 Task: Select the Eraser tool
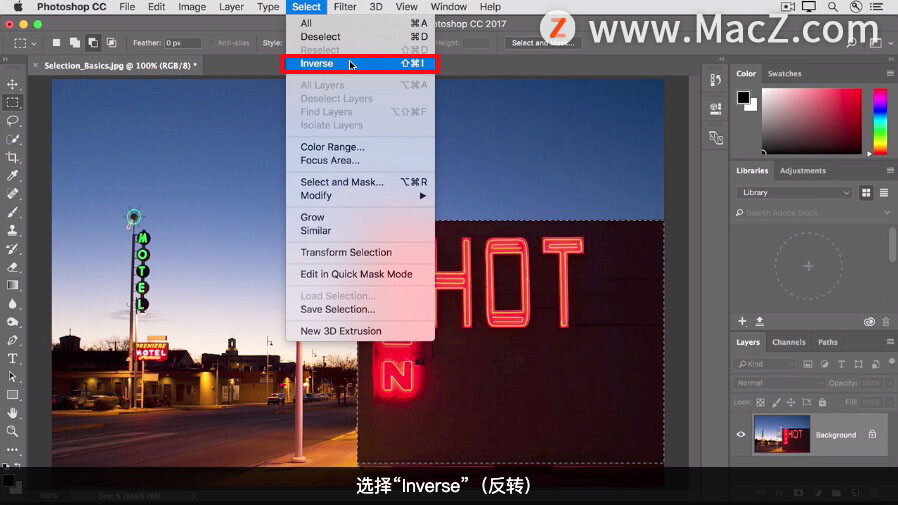12,267
